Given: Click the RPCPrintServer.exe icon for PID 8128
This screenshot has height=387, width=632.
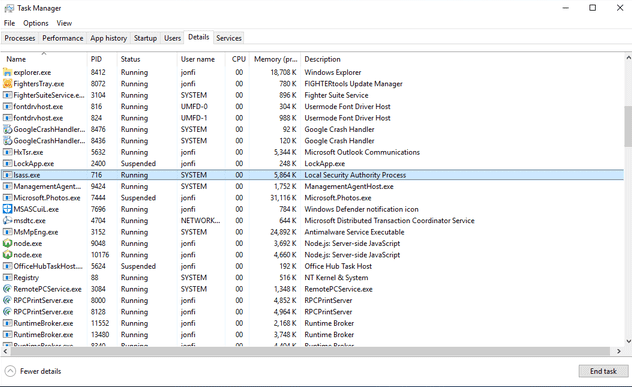Looking at the screenshot, I should click(x=7, y=312).
